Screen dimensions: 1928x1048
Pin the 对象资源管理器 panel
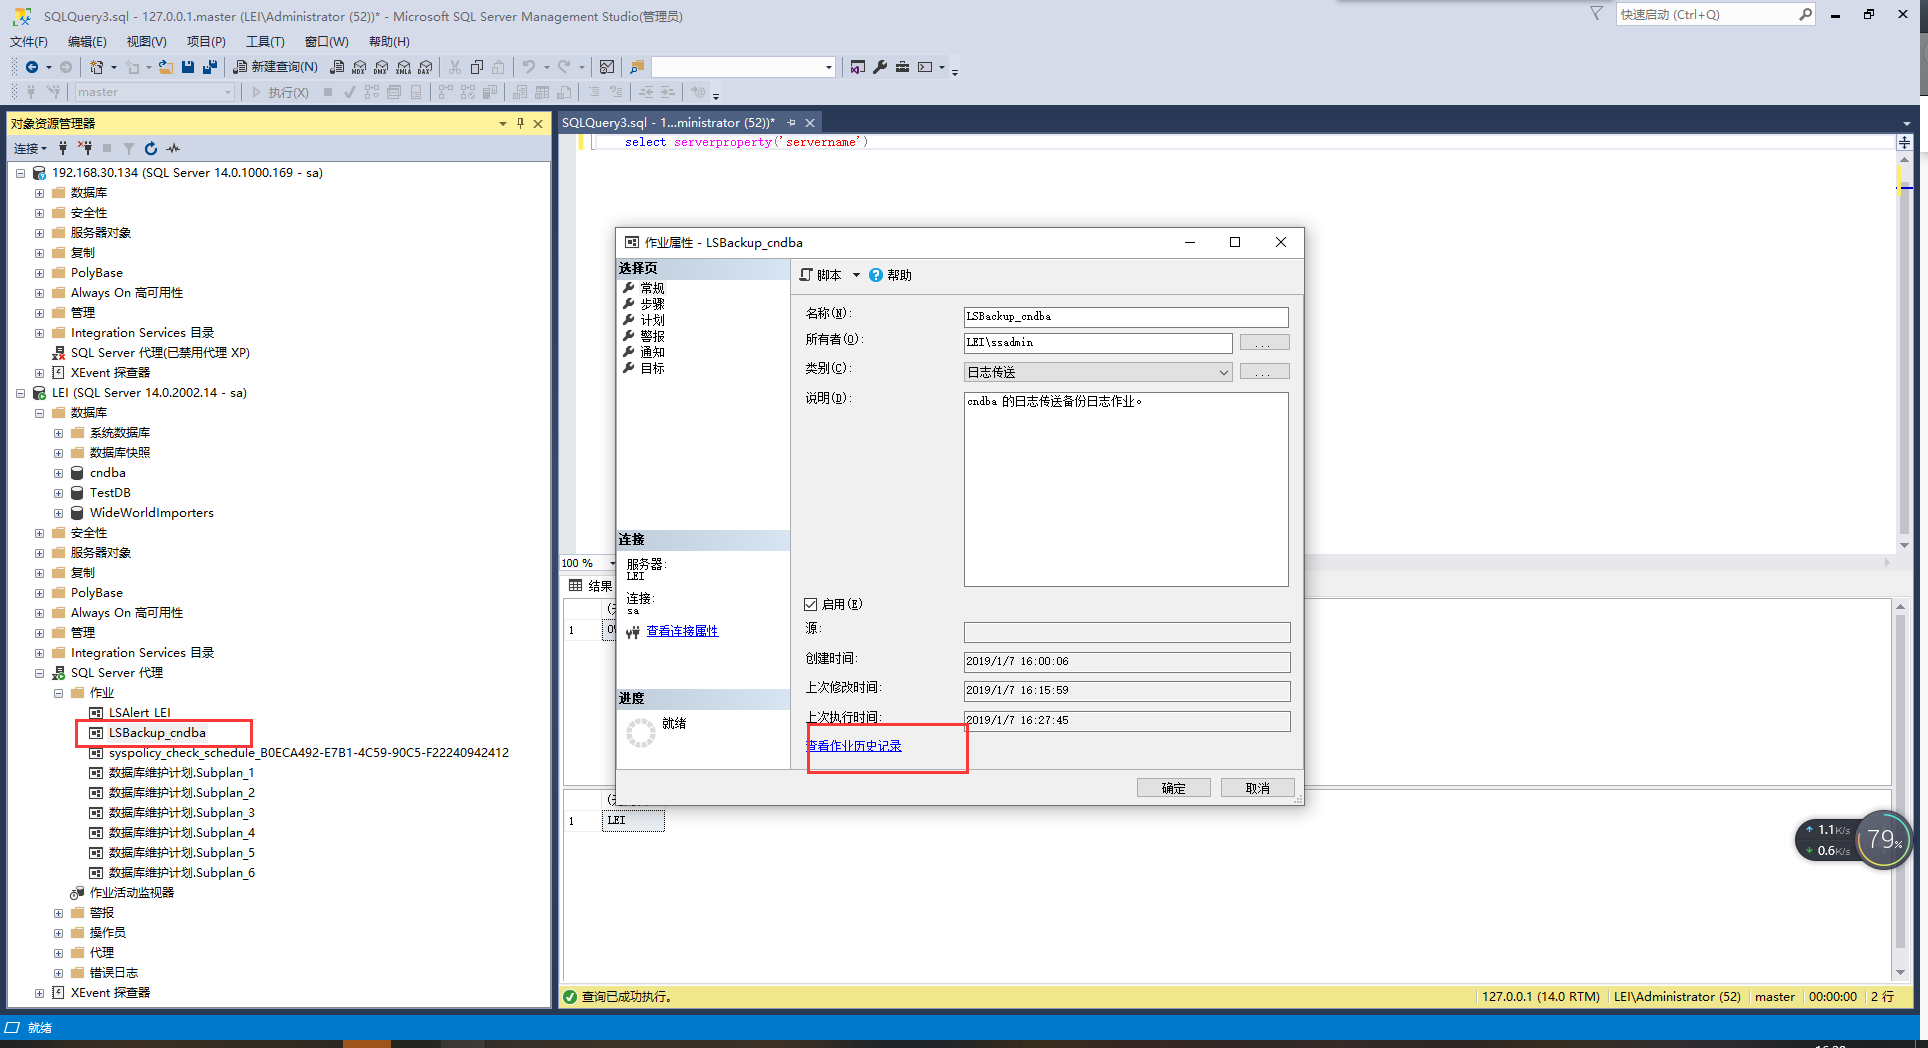click(x=520, y=123)
